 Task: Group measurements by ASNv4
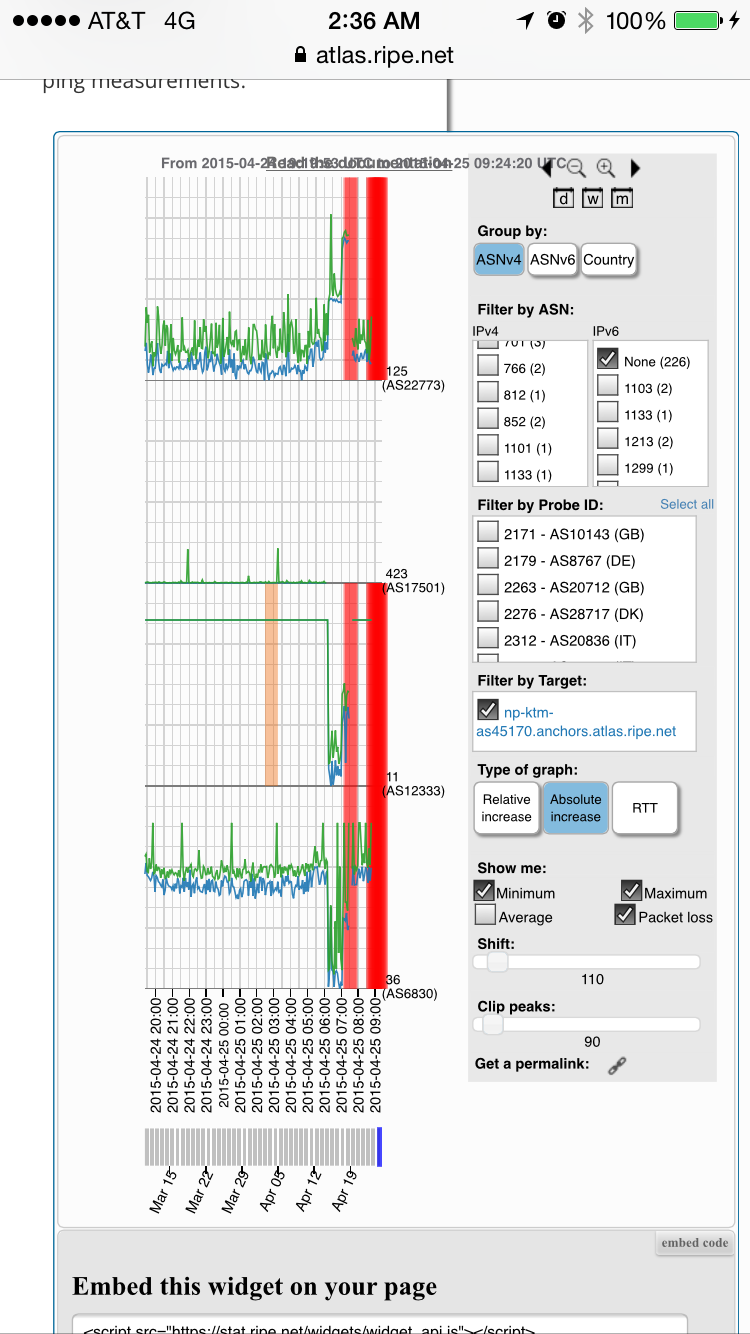coord(499,259)
